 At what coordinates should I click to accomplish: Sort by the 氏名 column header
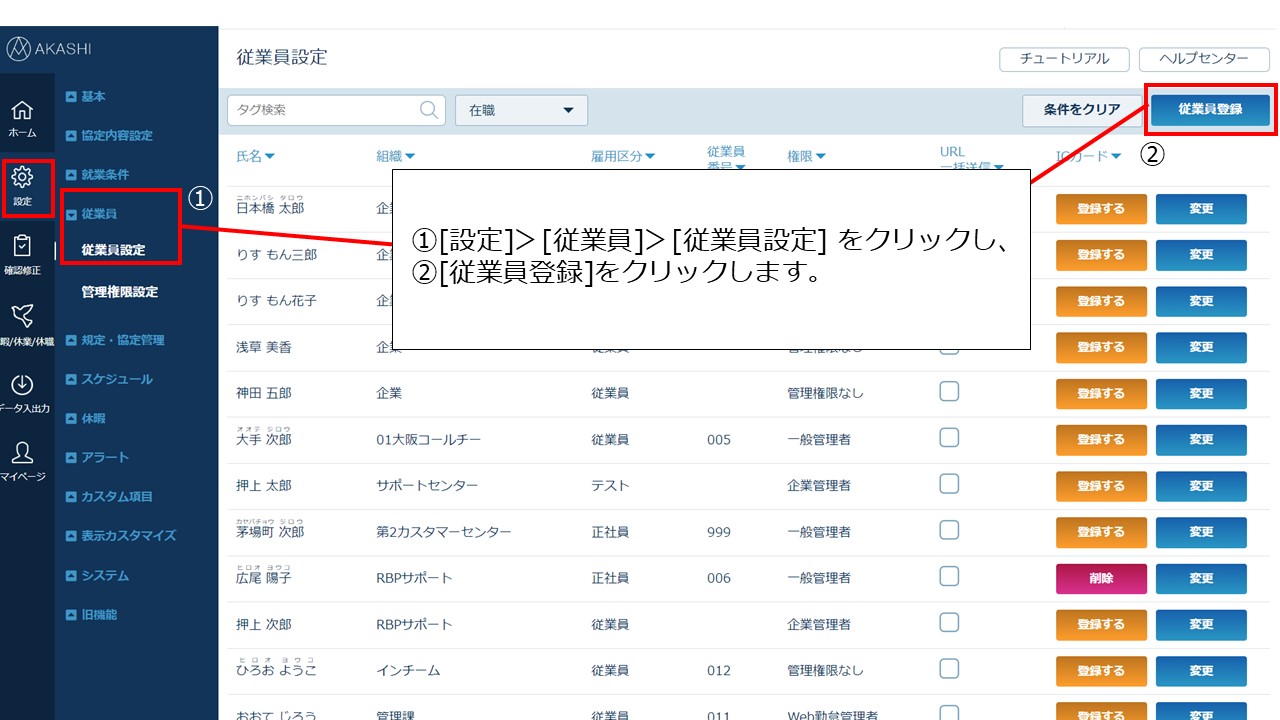click(255, 156)
